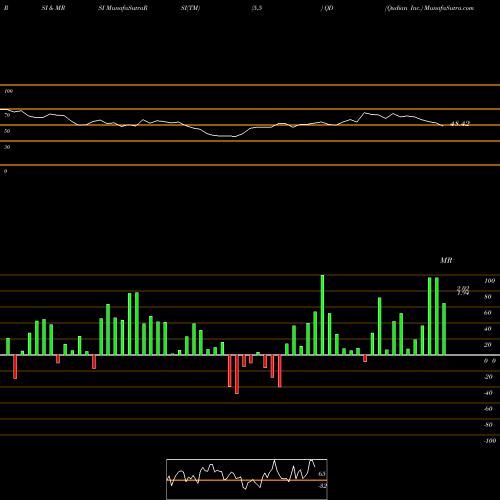The width and height of the screenshot is (500, 500).
Task: Click the tallest green MR bar in the chart
Action: 322,315
